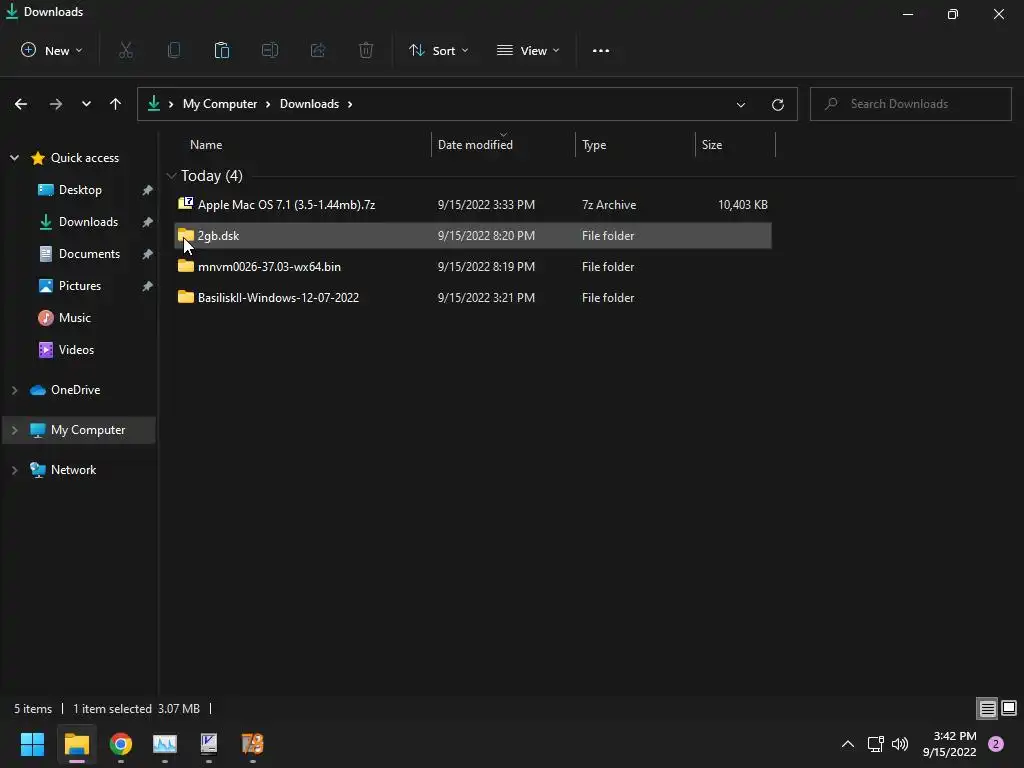
Task: Click the Delete trash icon
Action: point(366,50)
